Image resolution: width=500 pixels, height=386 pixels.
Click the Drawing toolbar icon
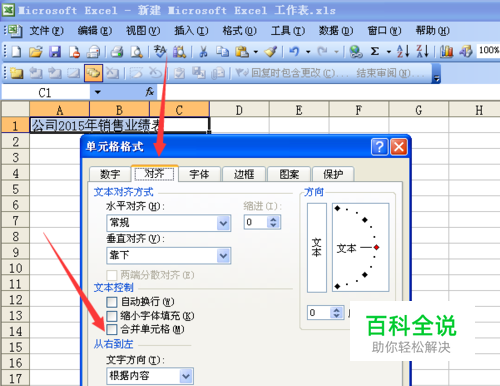click(466, 52)
